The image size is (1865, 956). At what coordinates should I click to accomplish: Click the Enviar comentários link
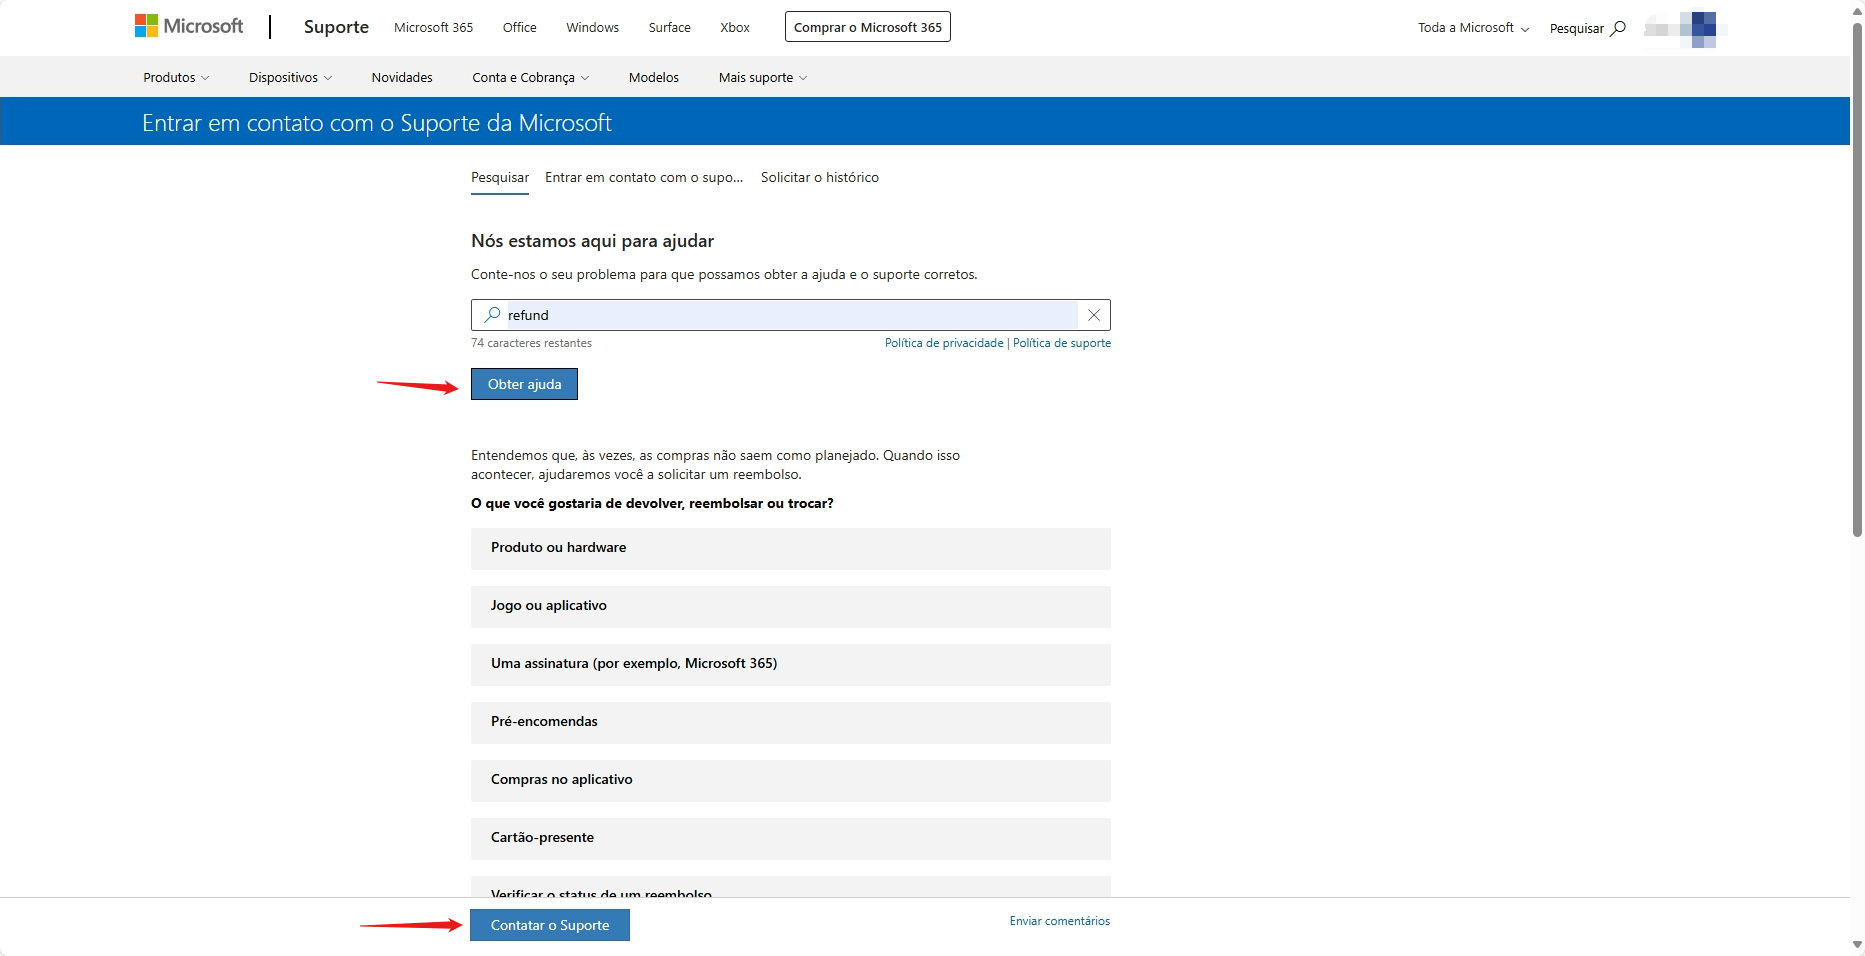(x=1059, y=921)
